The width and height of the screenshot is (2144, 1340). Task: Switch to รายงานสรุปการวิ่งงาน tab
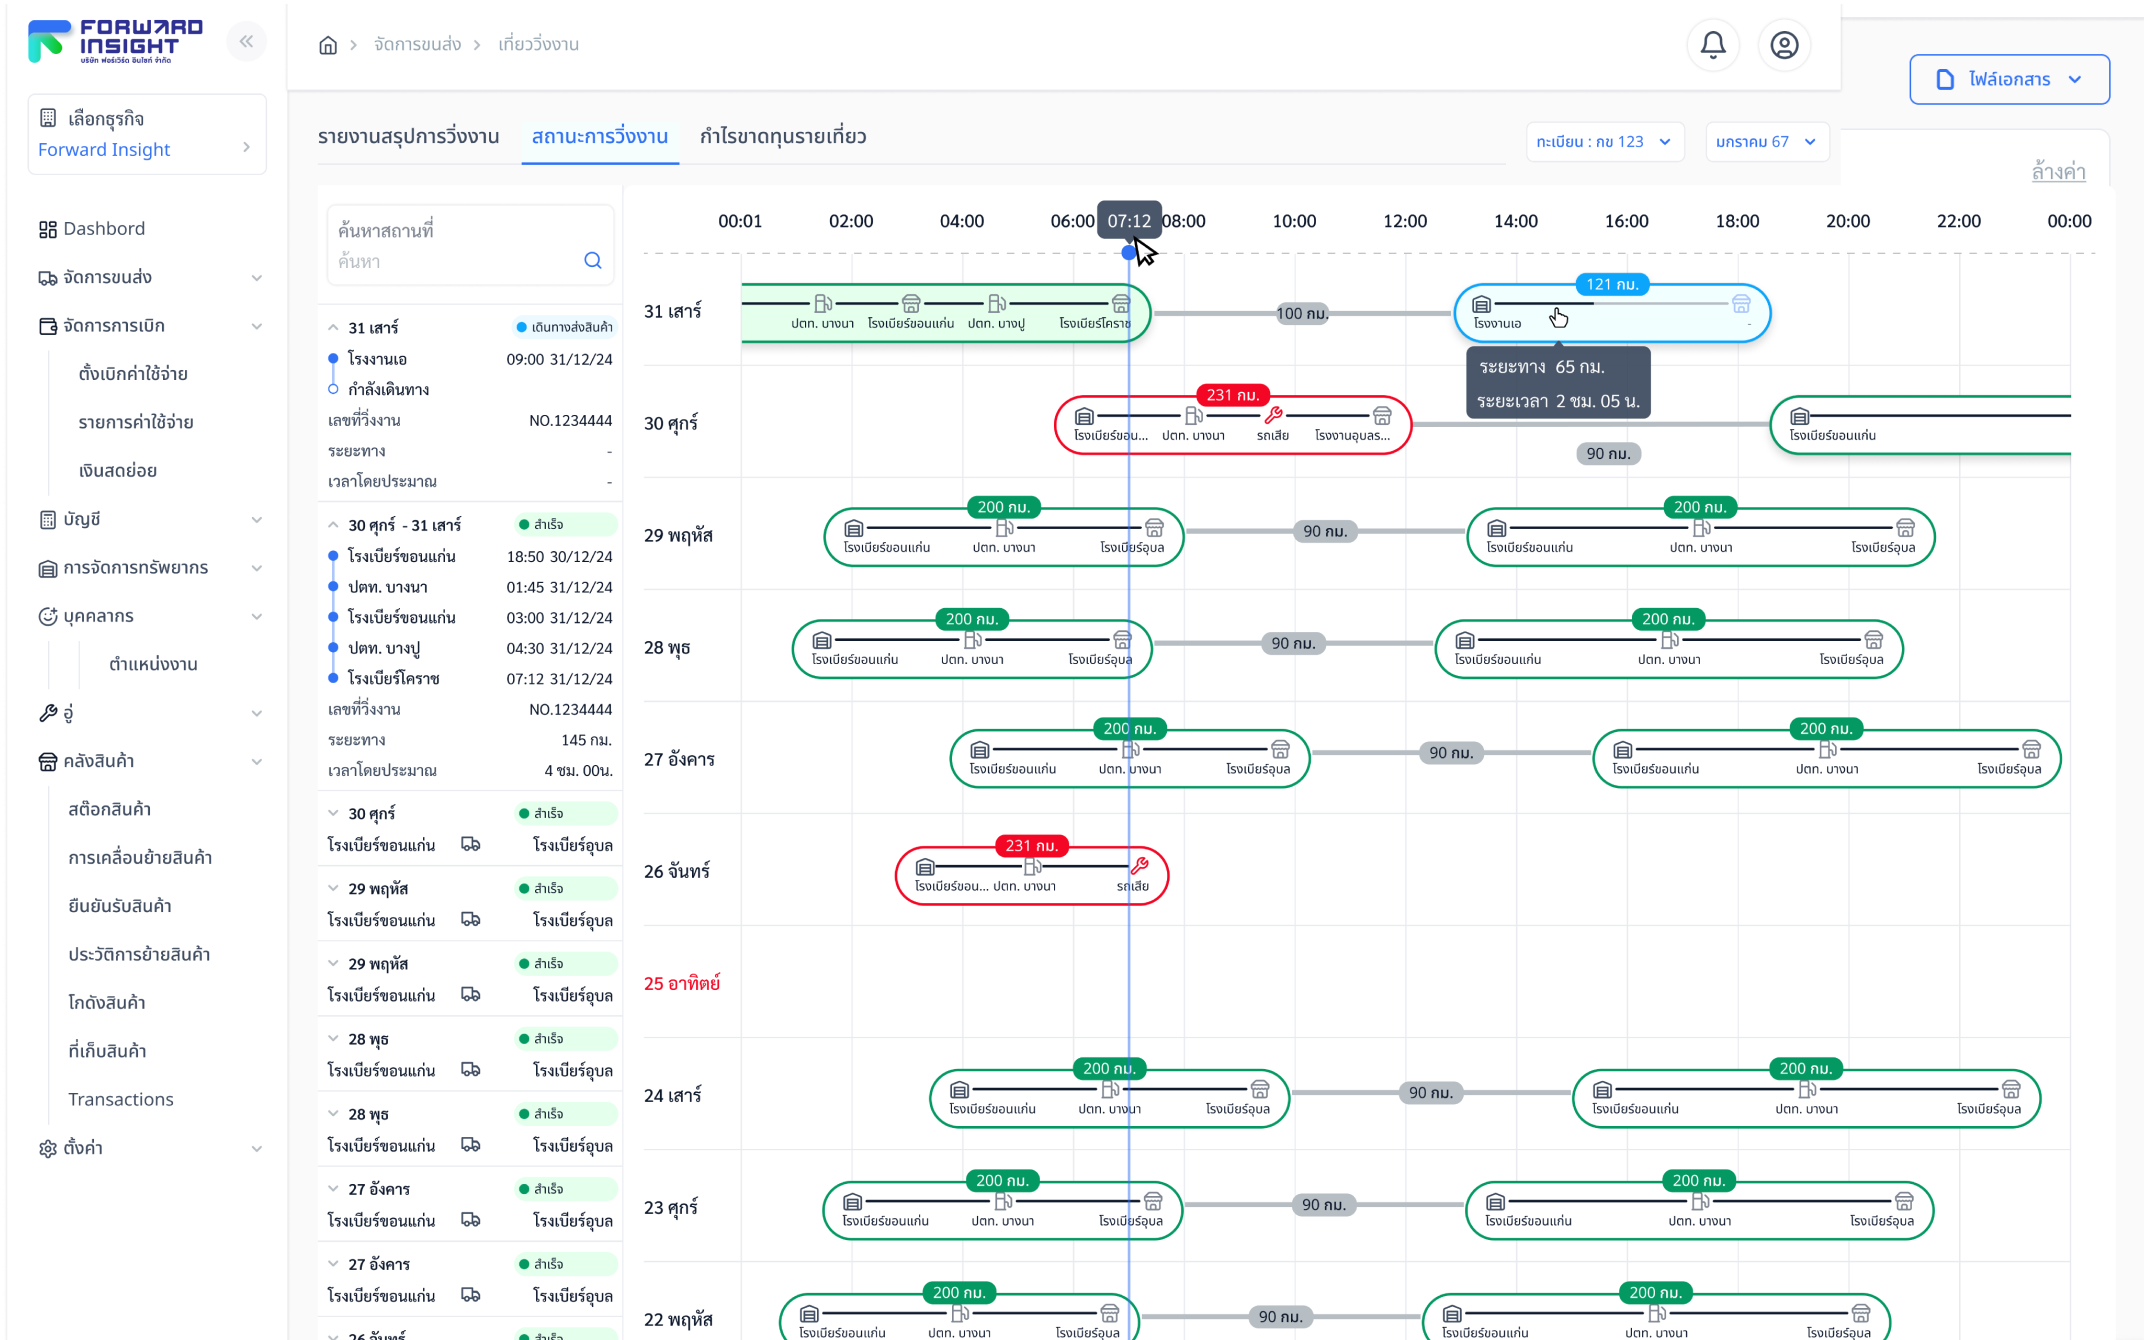(x=408, y=137)
